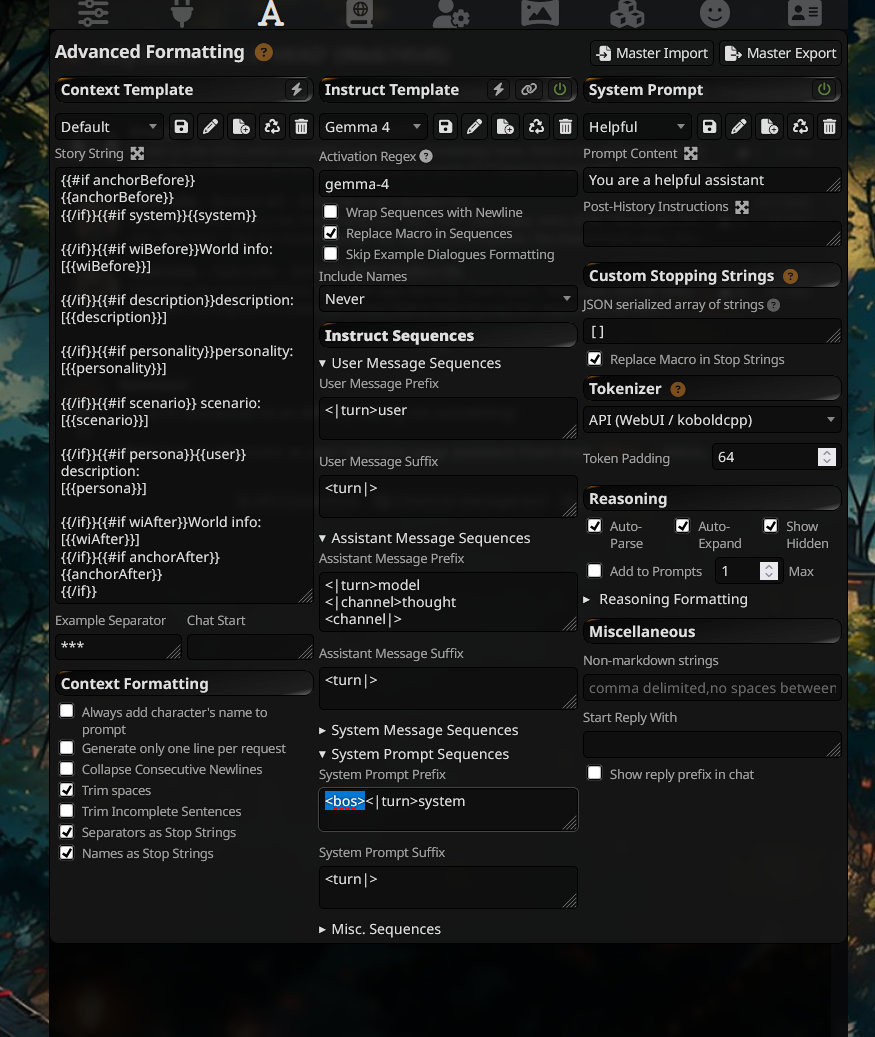Click Token Padding stepper arrows
Screen dimensions: 875x1037
click(x=827, y=457)
